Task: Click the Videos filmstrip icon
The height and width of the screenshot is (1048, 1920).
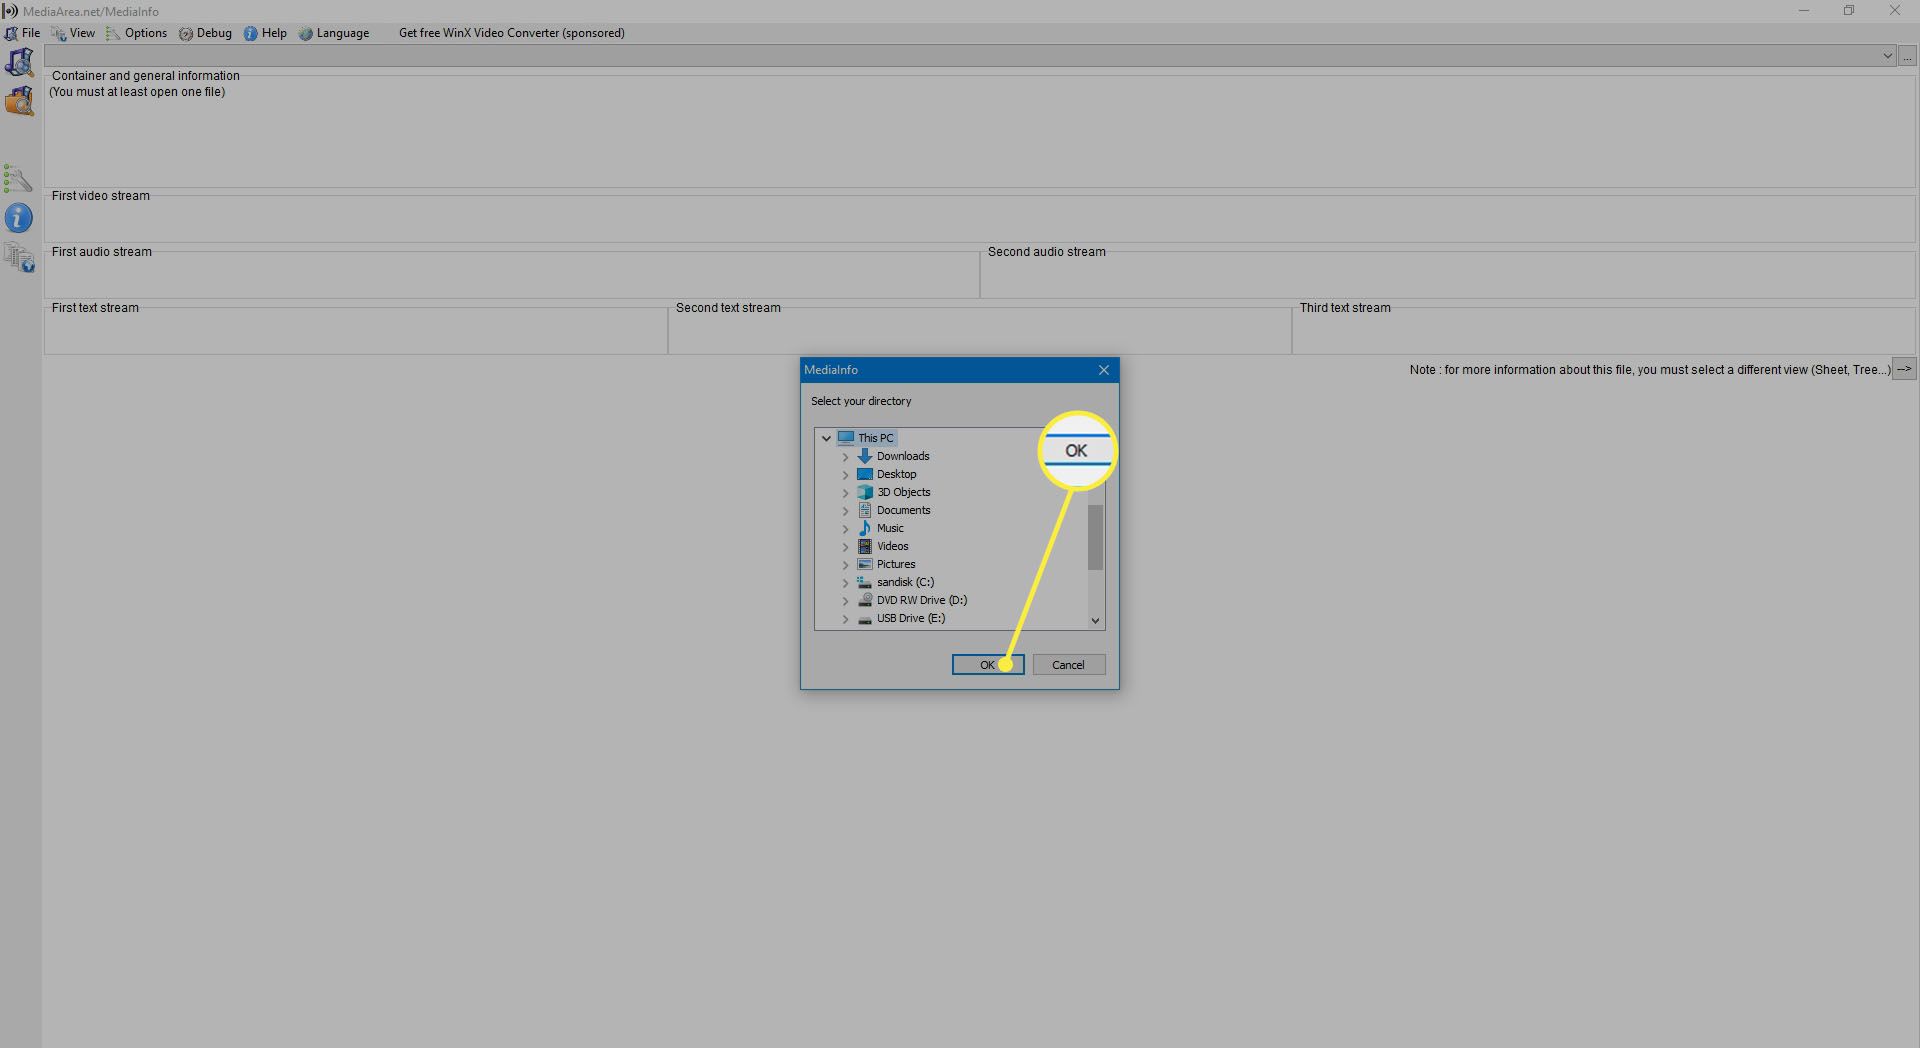Action: pos(865,546)
